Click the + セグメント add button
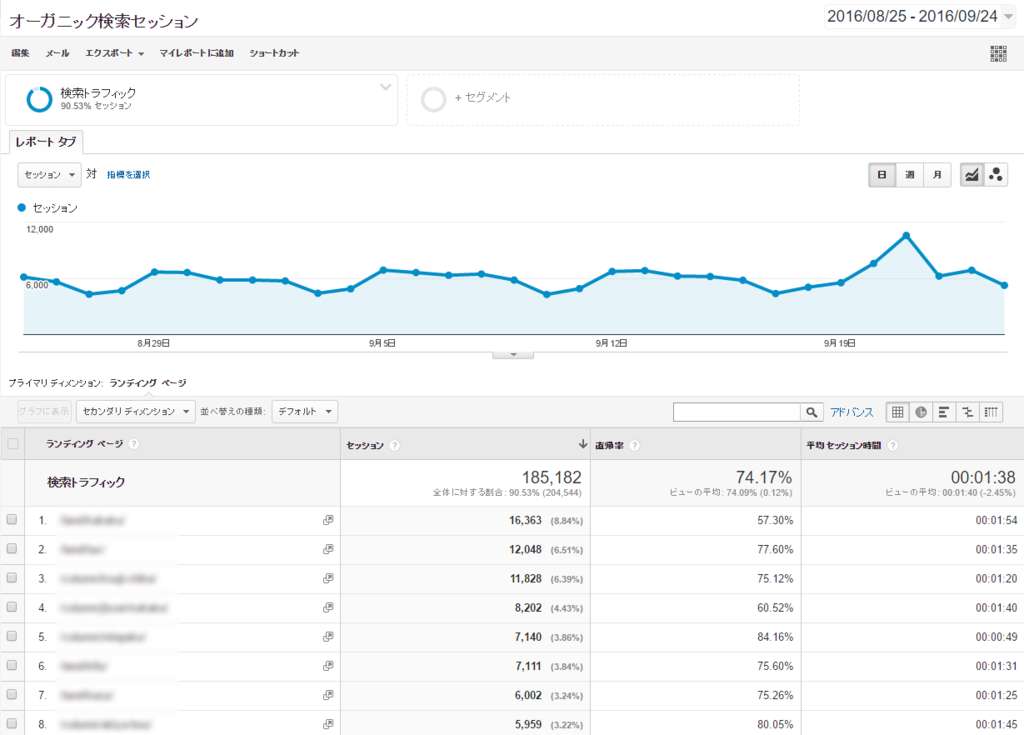Image resolution: width=1024 pixels, height=735 pixels. click(x=483, y=97)
